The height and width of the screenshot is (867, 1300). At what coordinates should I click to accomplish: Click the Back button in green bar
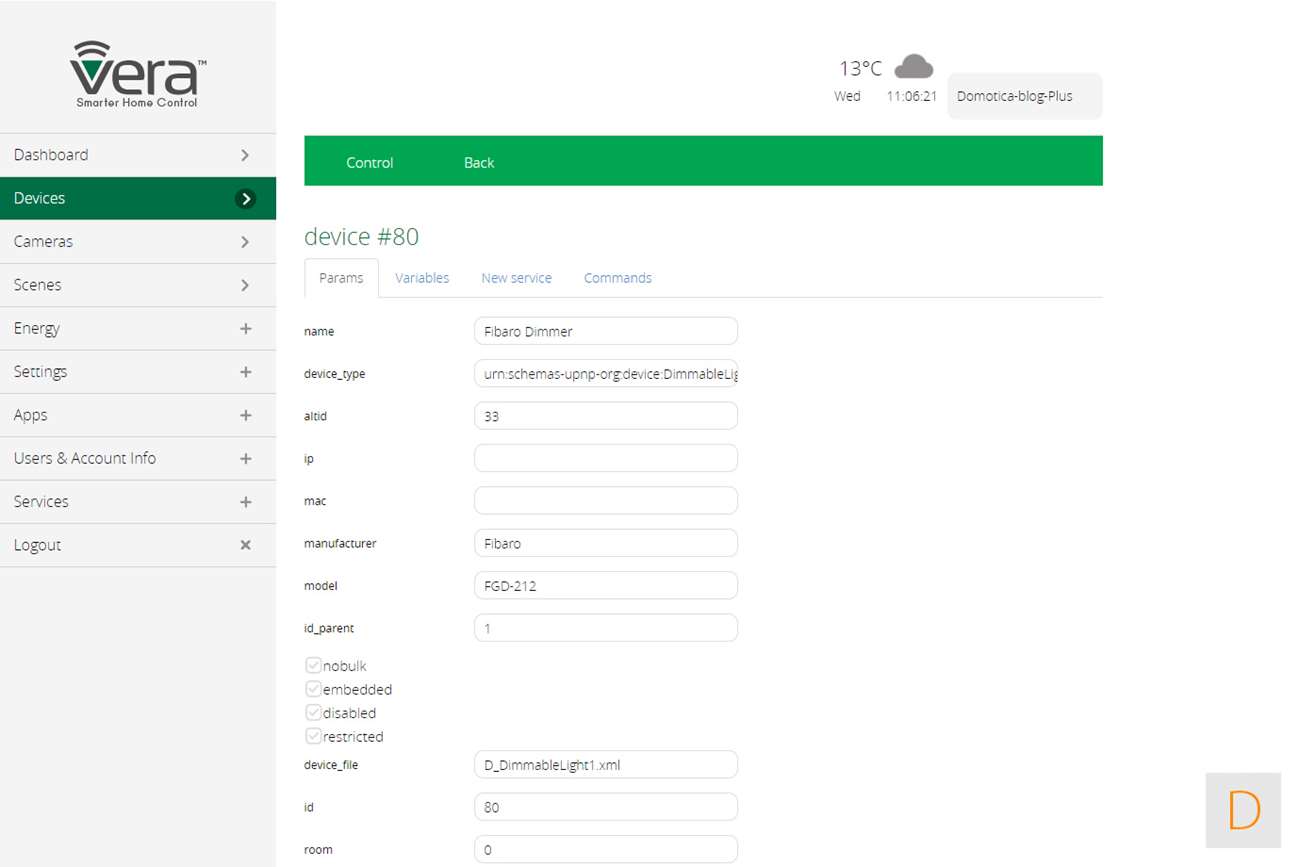(479, 162)
